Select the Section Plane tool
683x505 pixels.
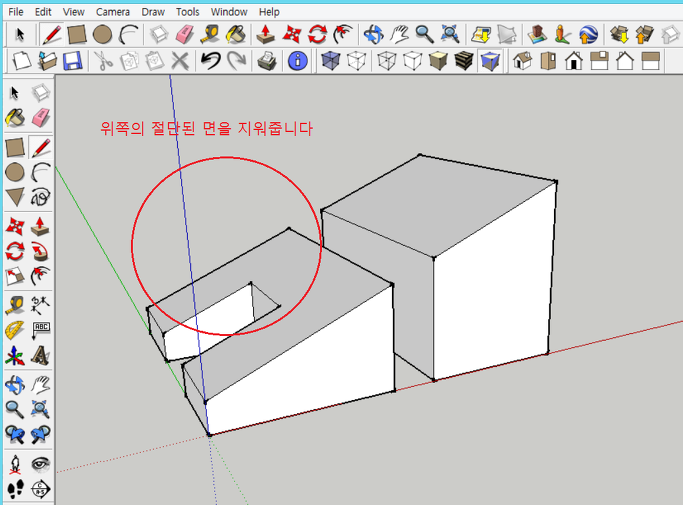pyautogui.click(x=41, y=489)
